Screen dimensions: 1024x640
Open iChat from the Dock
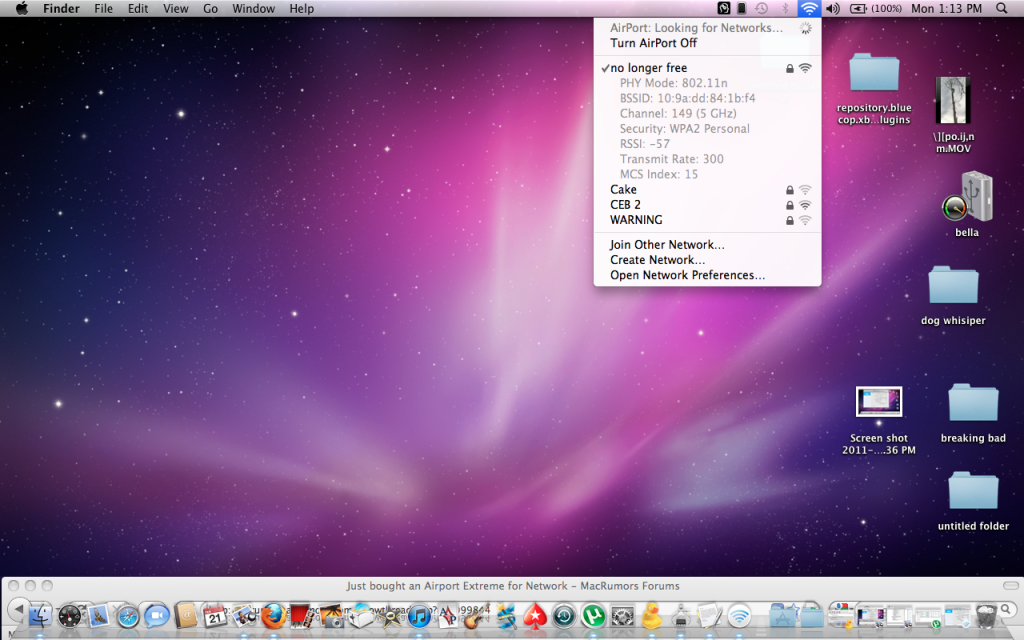click(157, 616)
